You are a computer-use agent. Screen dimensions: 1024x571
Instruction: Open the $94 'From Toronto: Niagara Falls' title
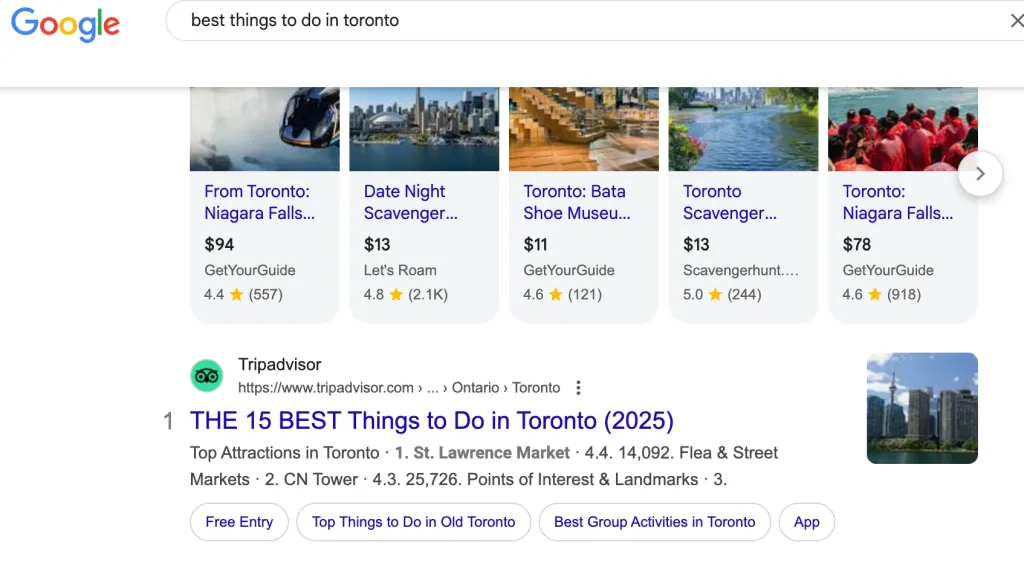259,202
